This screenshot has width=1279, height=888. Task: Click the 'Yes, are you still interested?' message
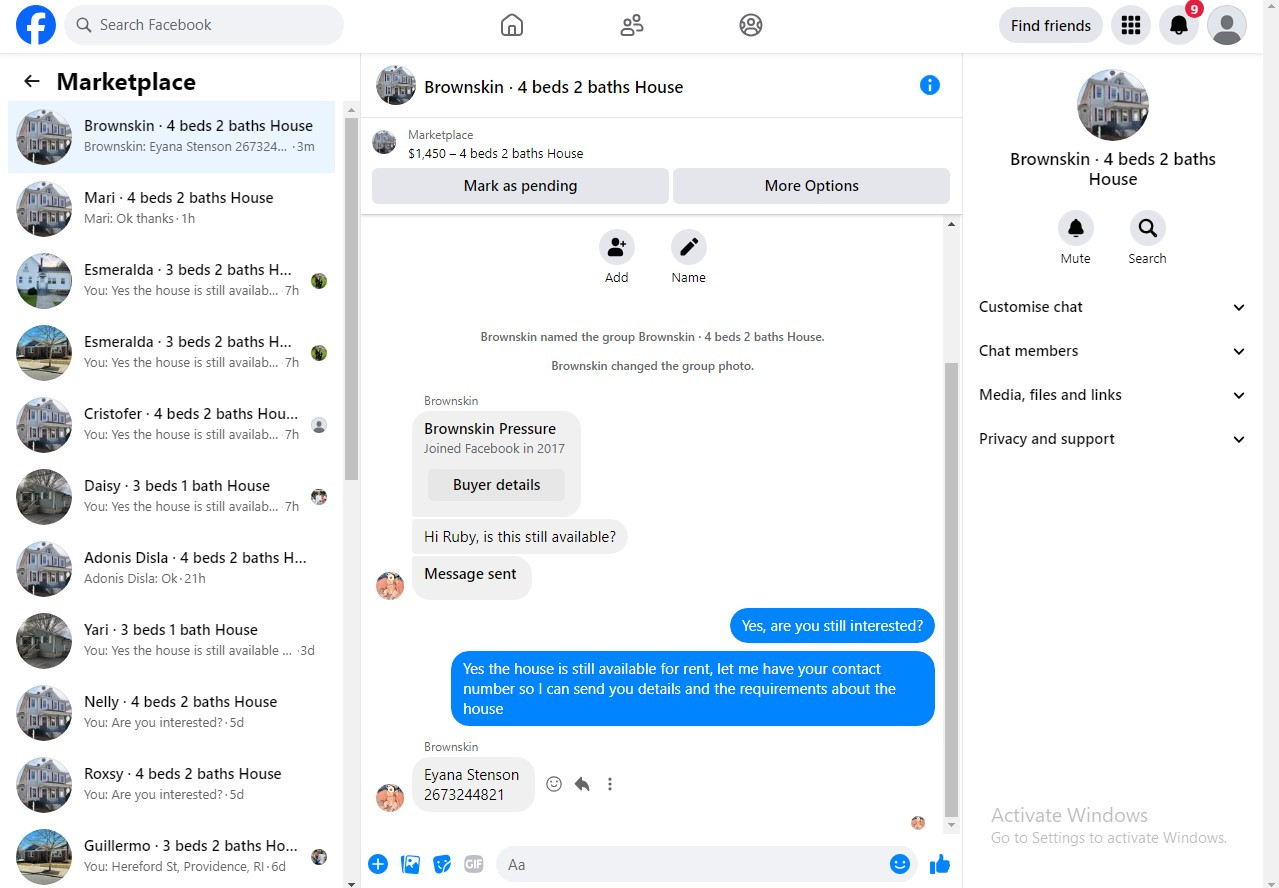[832, 626]
